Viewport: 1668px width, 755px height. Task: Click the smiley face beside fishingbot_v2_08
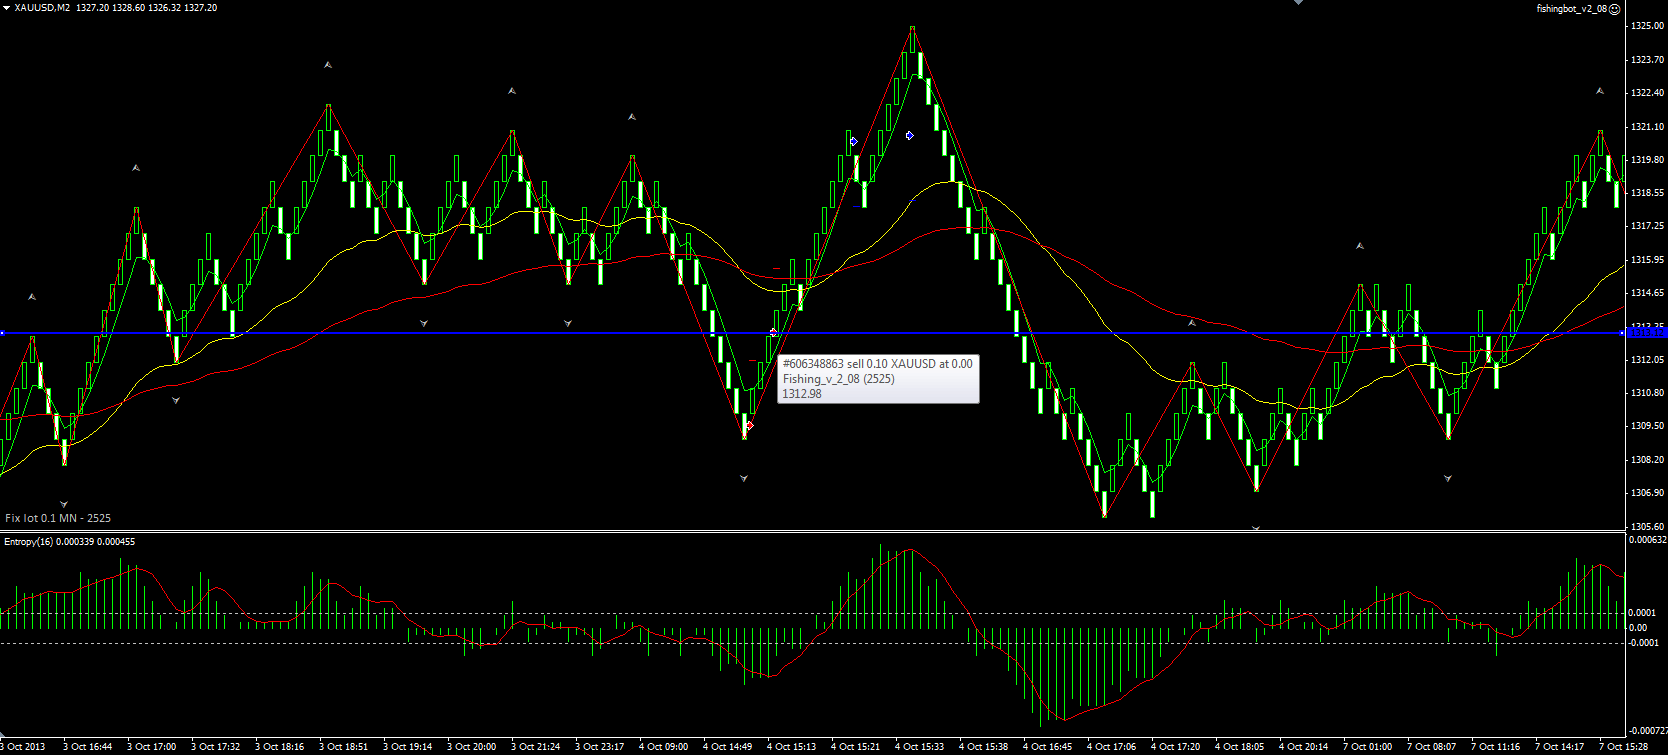[x=1614, y=8]
